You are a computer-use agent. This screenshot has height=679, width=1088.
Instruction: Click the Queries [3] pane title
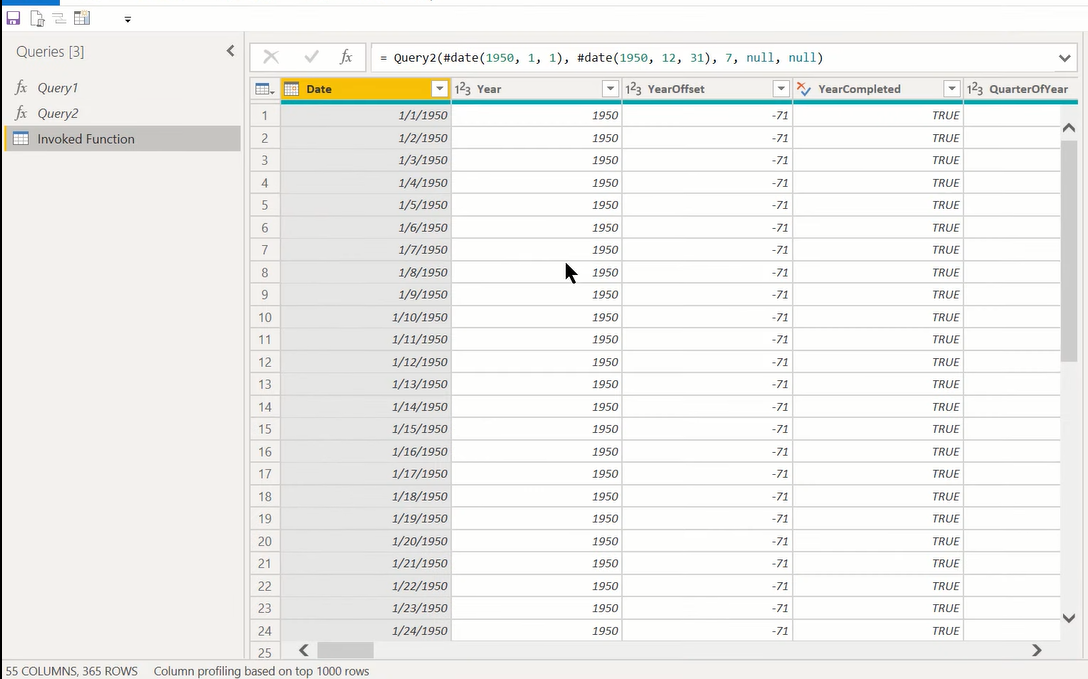(50, 51)
